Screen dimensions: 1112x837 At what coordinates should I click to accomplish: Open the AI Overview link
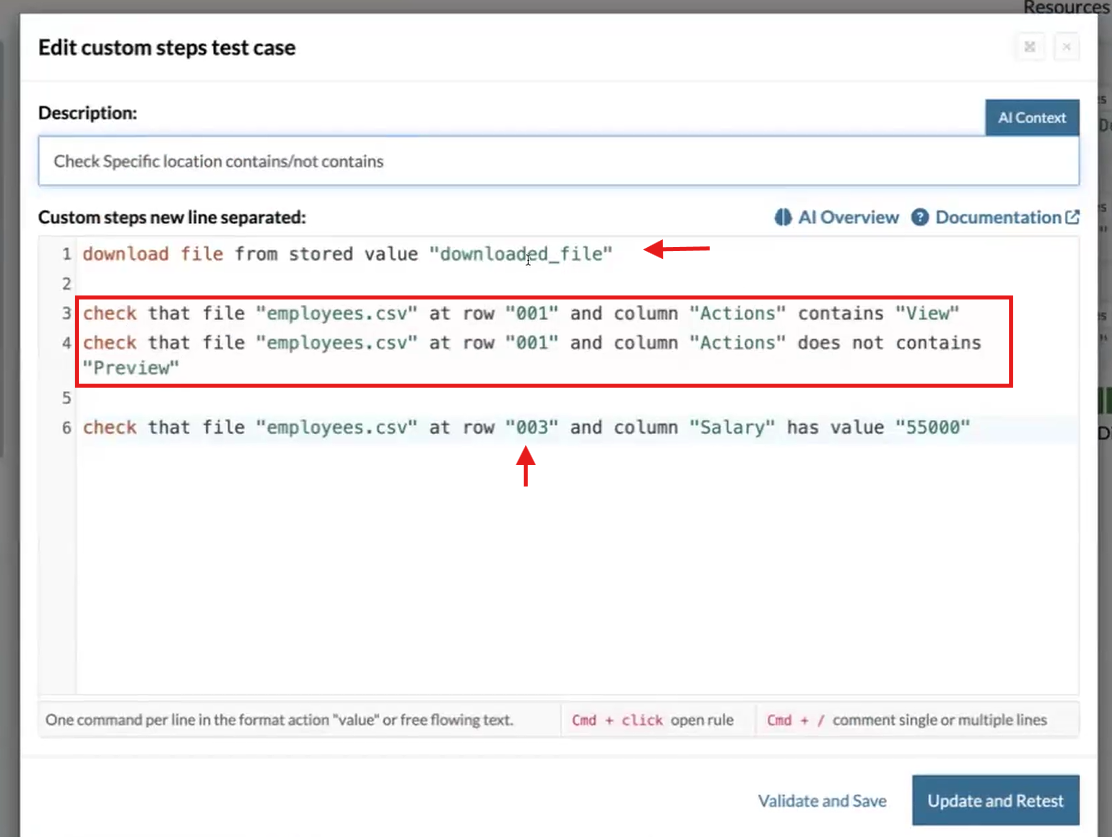(x=837, y=217)
